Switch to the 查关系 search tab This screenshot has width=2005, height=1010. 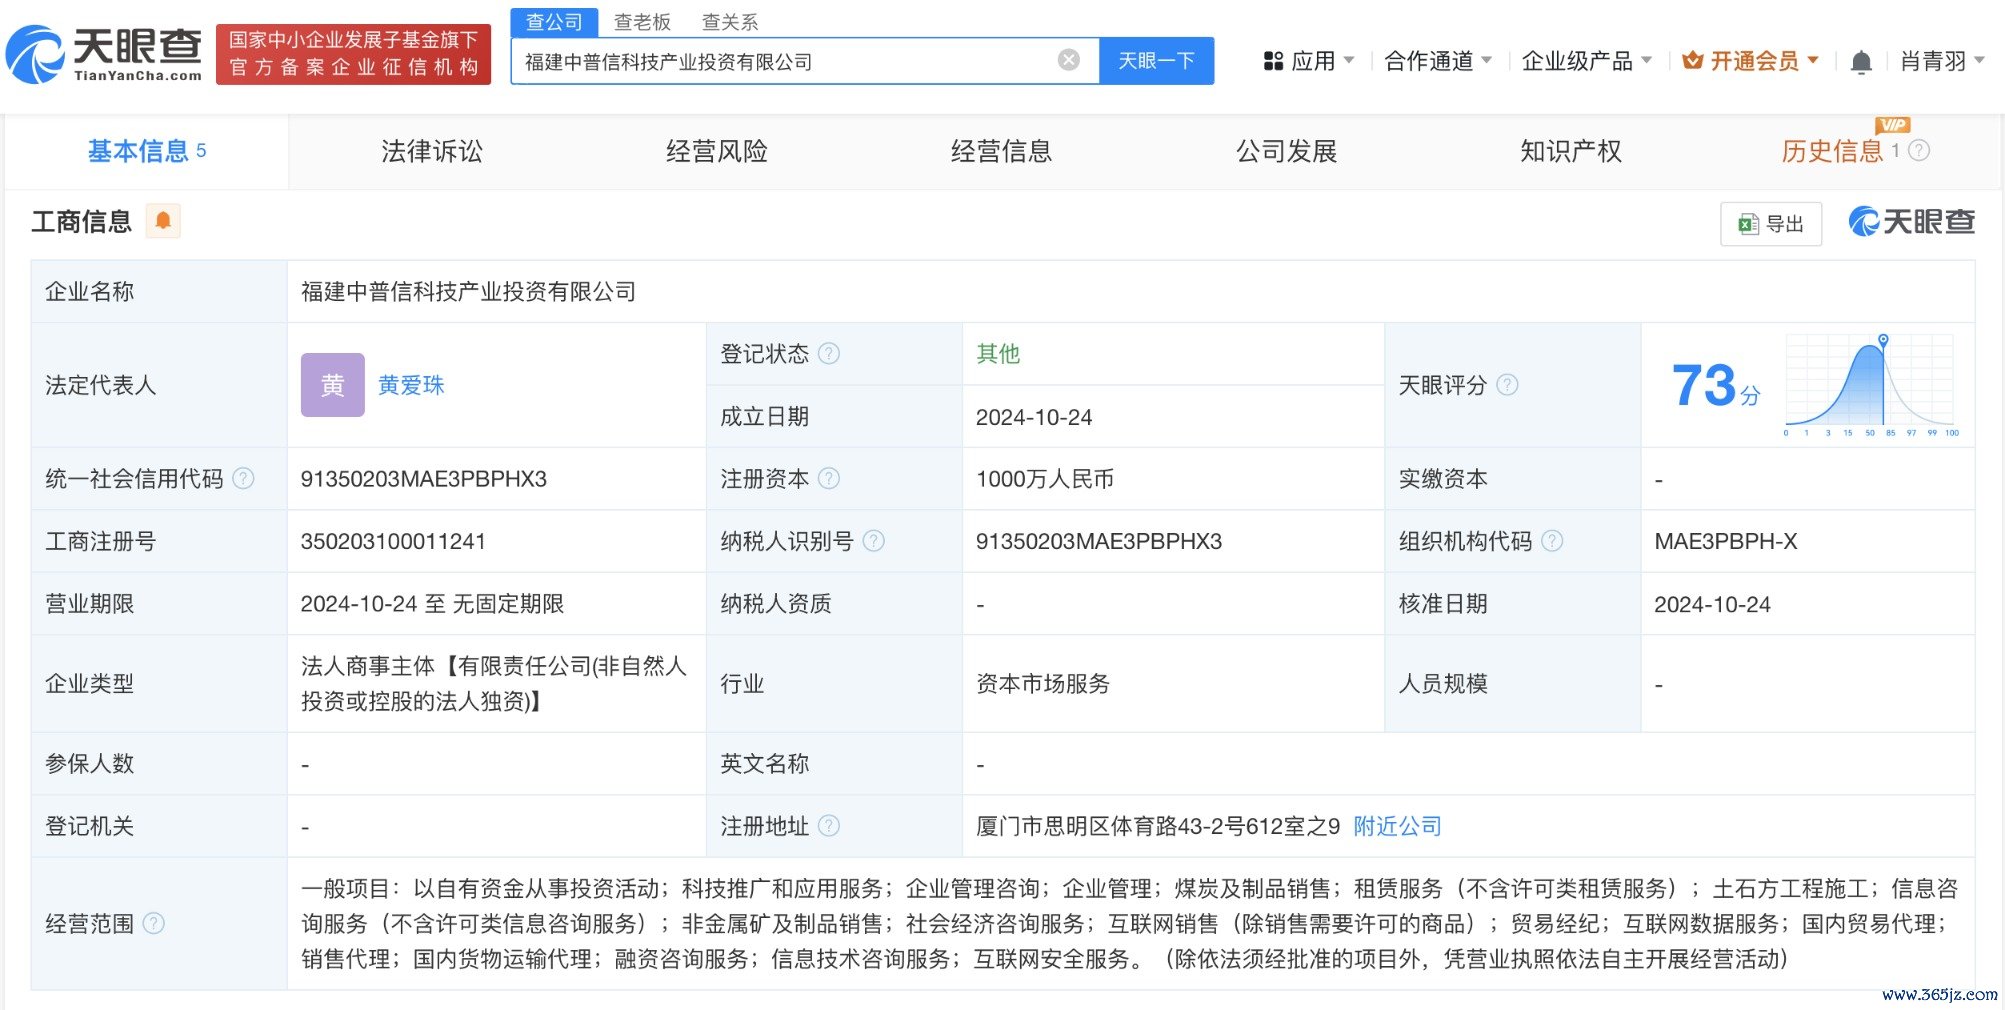[730, 21]
